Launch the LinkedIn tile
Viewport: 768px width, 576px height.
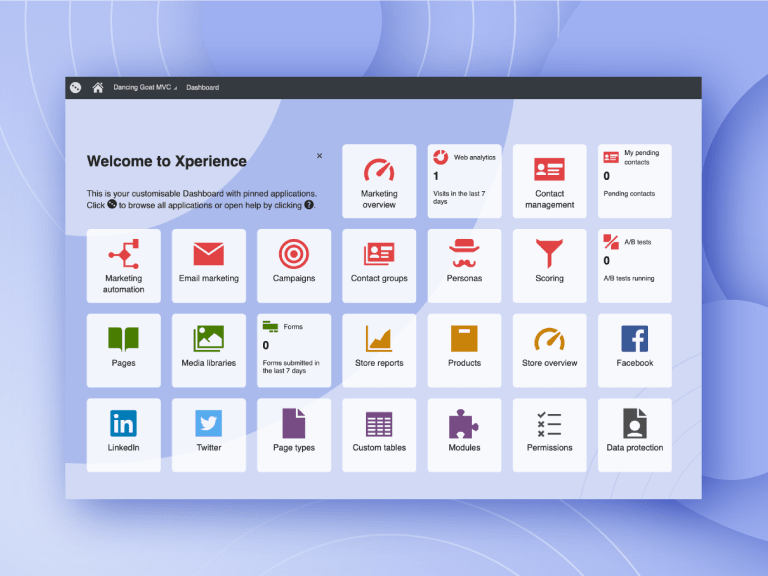click(123, 435)
